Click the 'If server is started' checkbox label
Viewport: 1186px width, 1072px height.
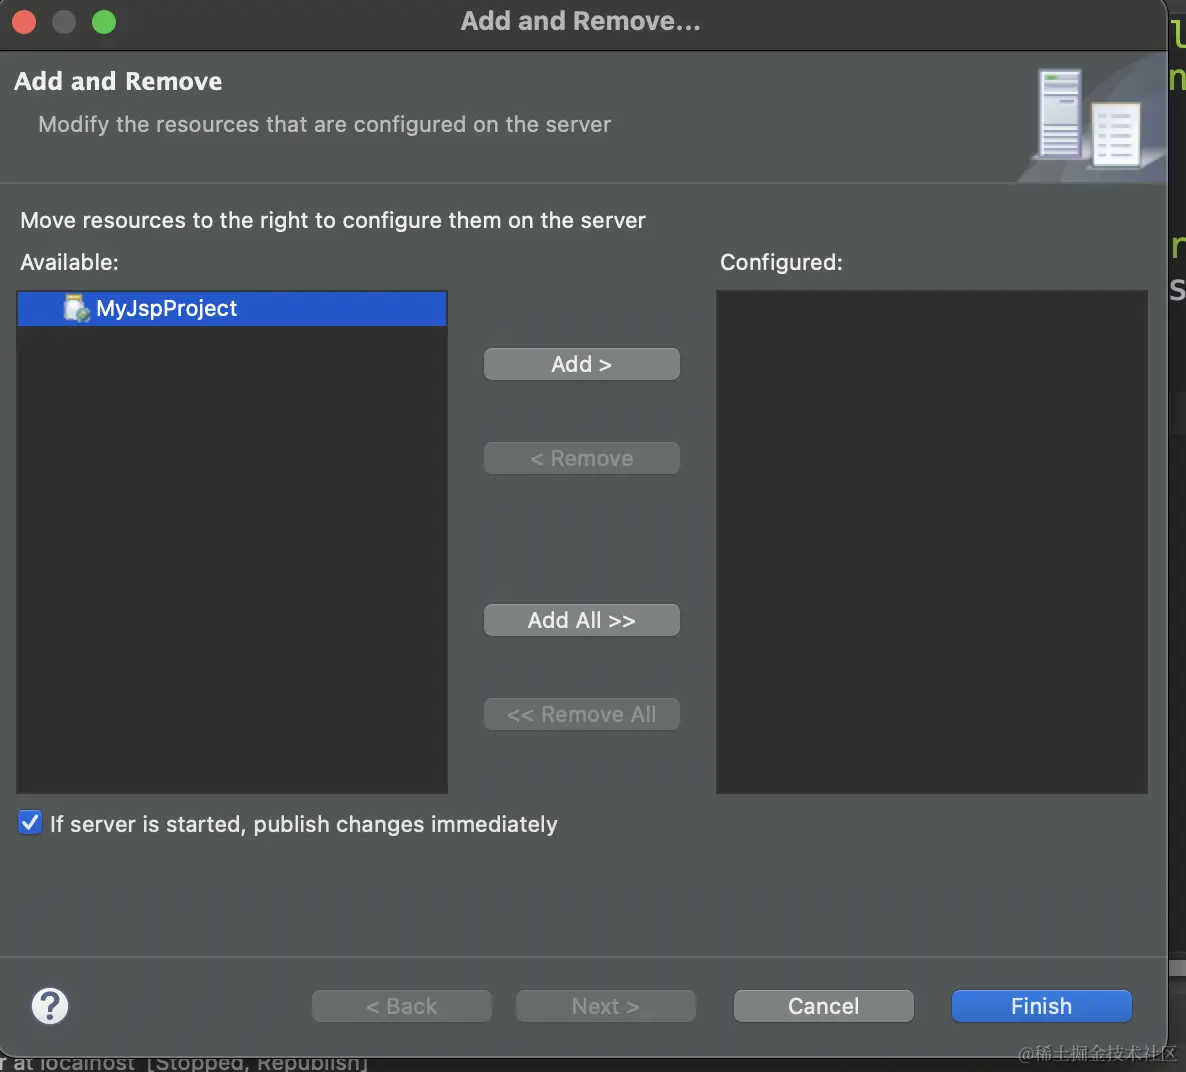click(x=303, y=824)
